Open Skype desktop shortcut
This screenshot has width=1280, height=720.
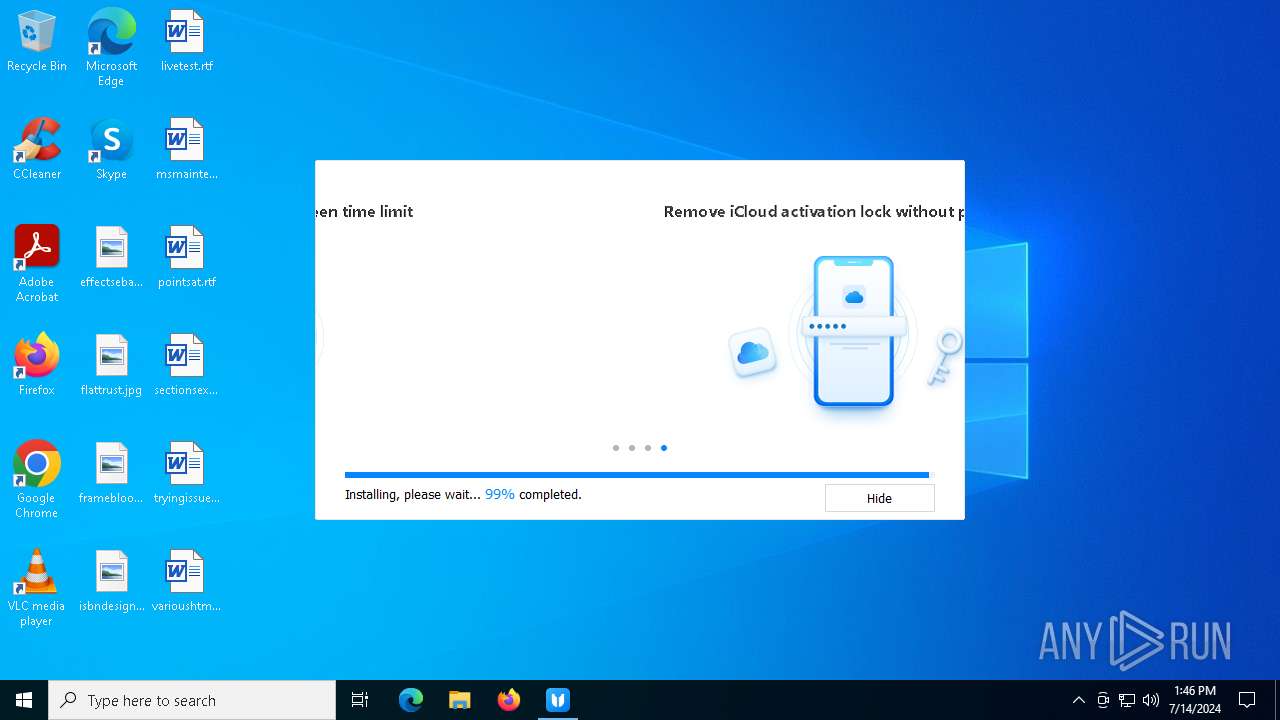[111, 150]
